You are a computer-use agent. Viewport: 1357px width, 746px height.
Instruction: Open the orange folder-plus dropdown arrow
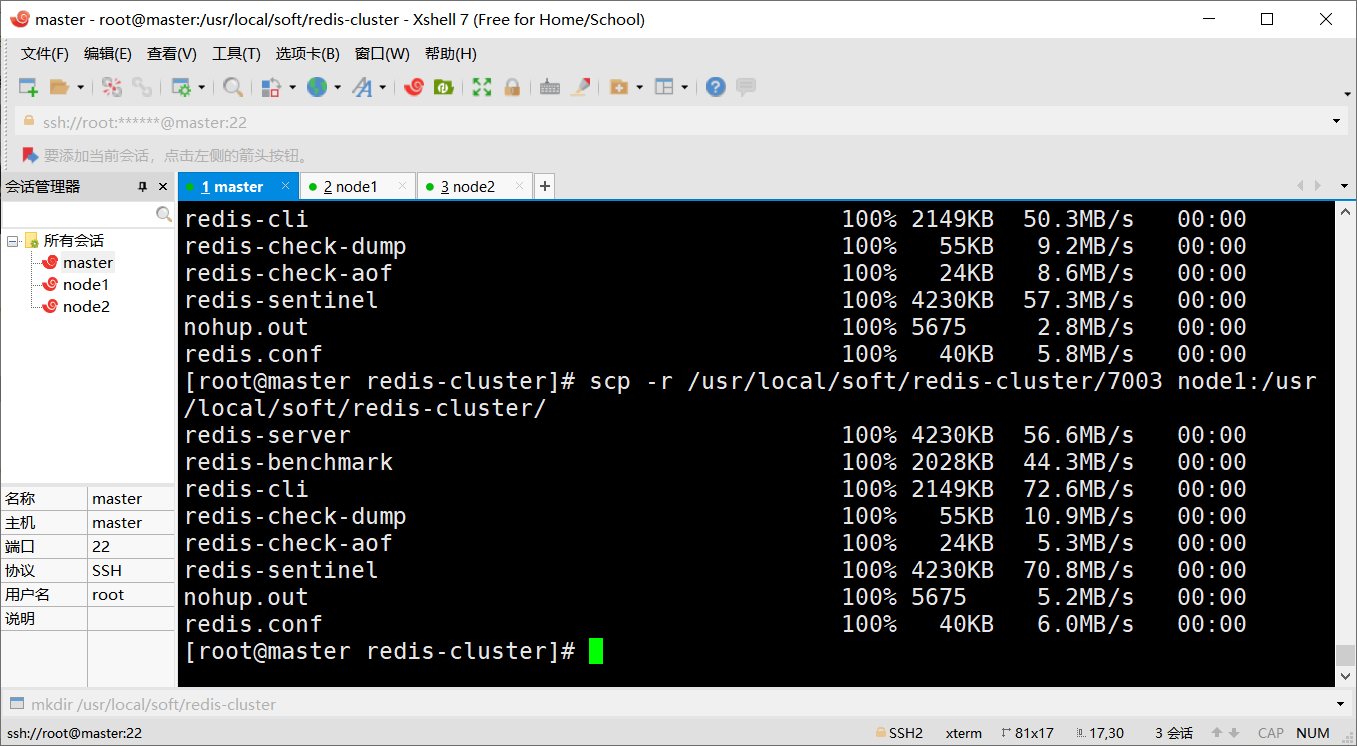coord(639,88)
